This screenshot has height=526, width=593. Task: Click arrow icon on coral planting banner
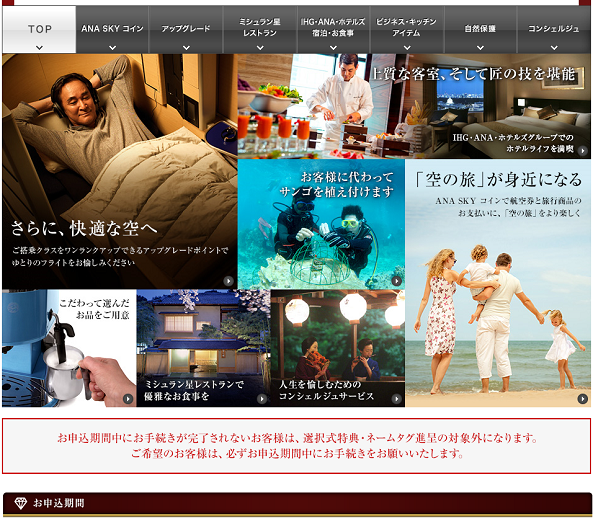(396, 281)
